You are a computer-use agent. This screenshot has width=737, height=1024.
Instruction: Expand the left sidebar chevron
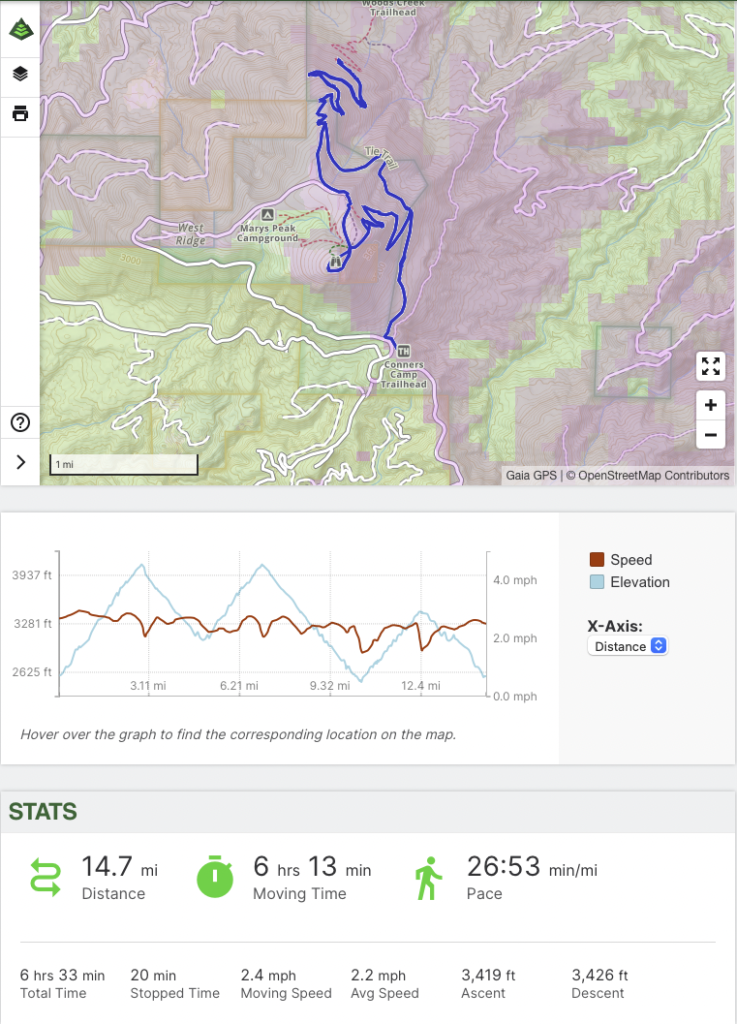pyautogui.click(x=20, y=461)
